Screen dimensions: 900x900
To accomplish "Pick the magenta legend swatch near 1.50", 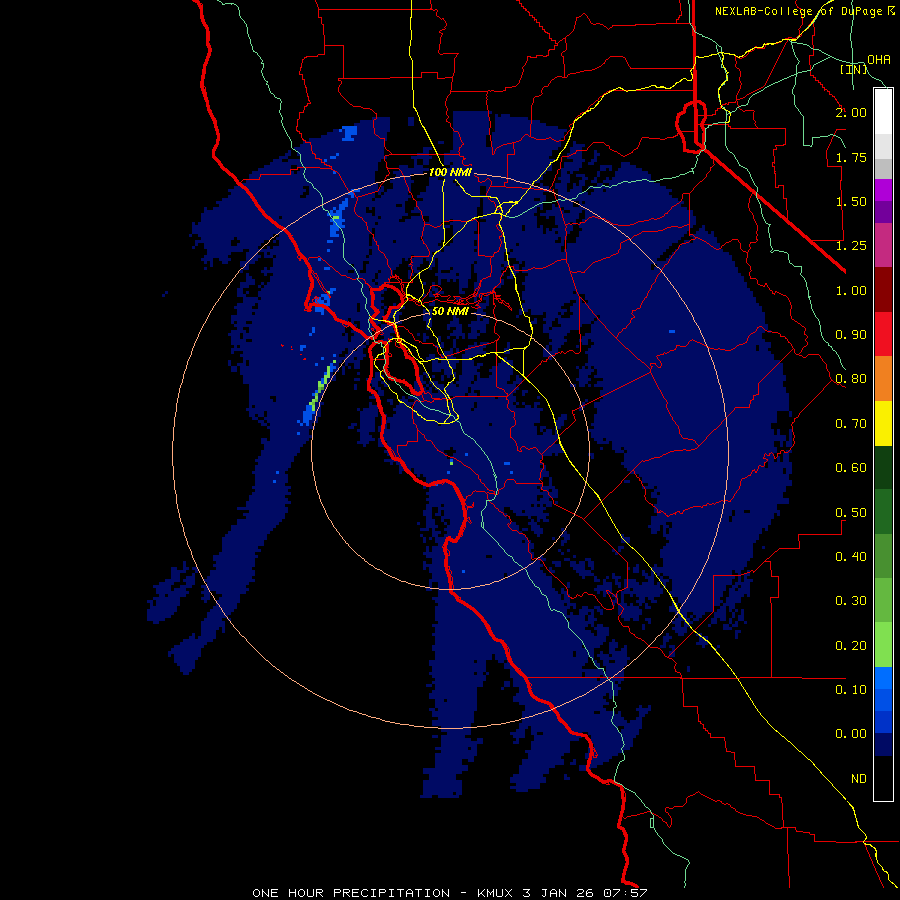I will point(883,190).
